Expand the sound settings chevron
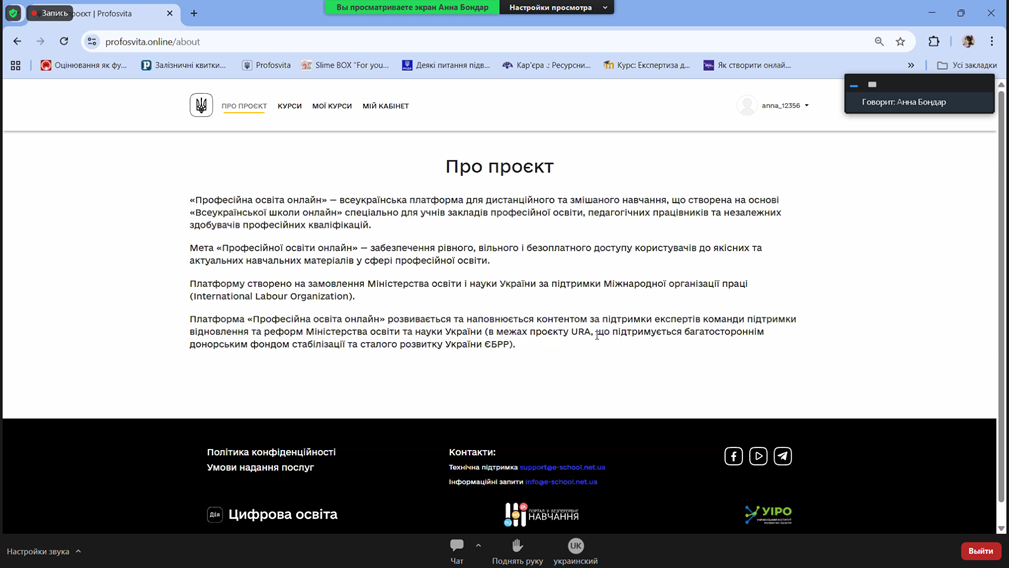1009x568 pixels. click(78, 551)
